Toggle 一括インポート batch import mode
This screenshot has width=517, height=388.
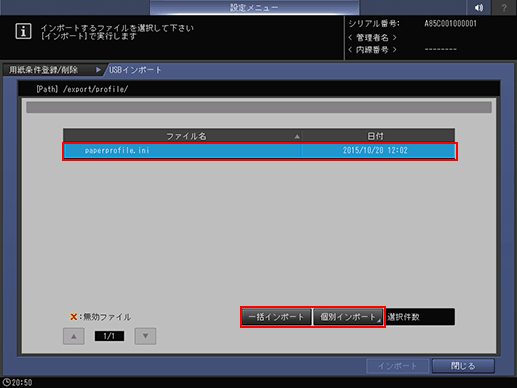click(x=276, y=317)
